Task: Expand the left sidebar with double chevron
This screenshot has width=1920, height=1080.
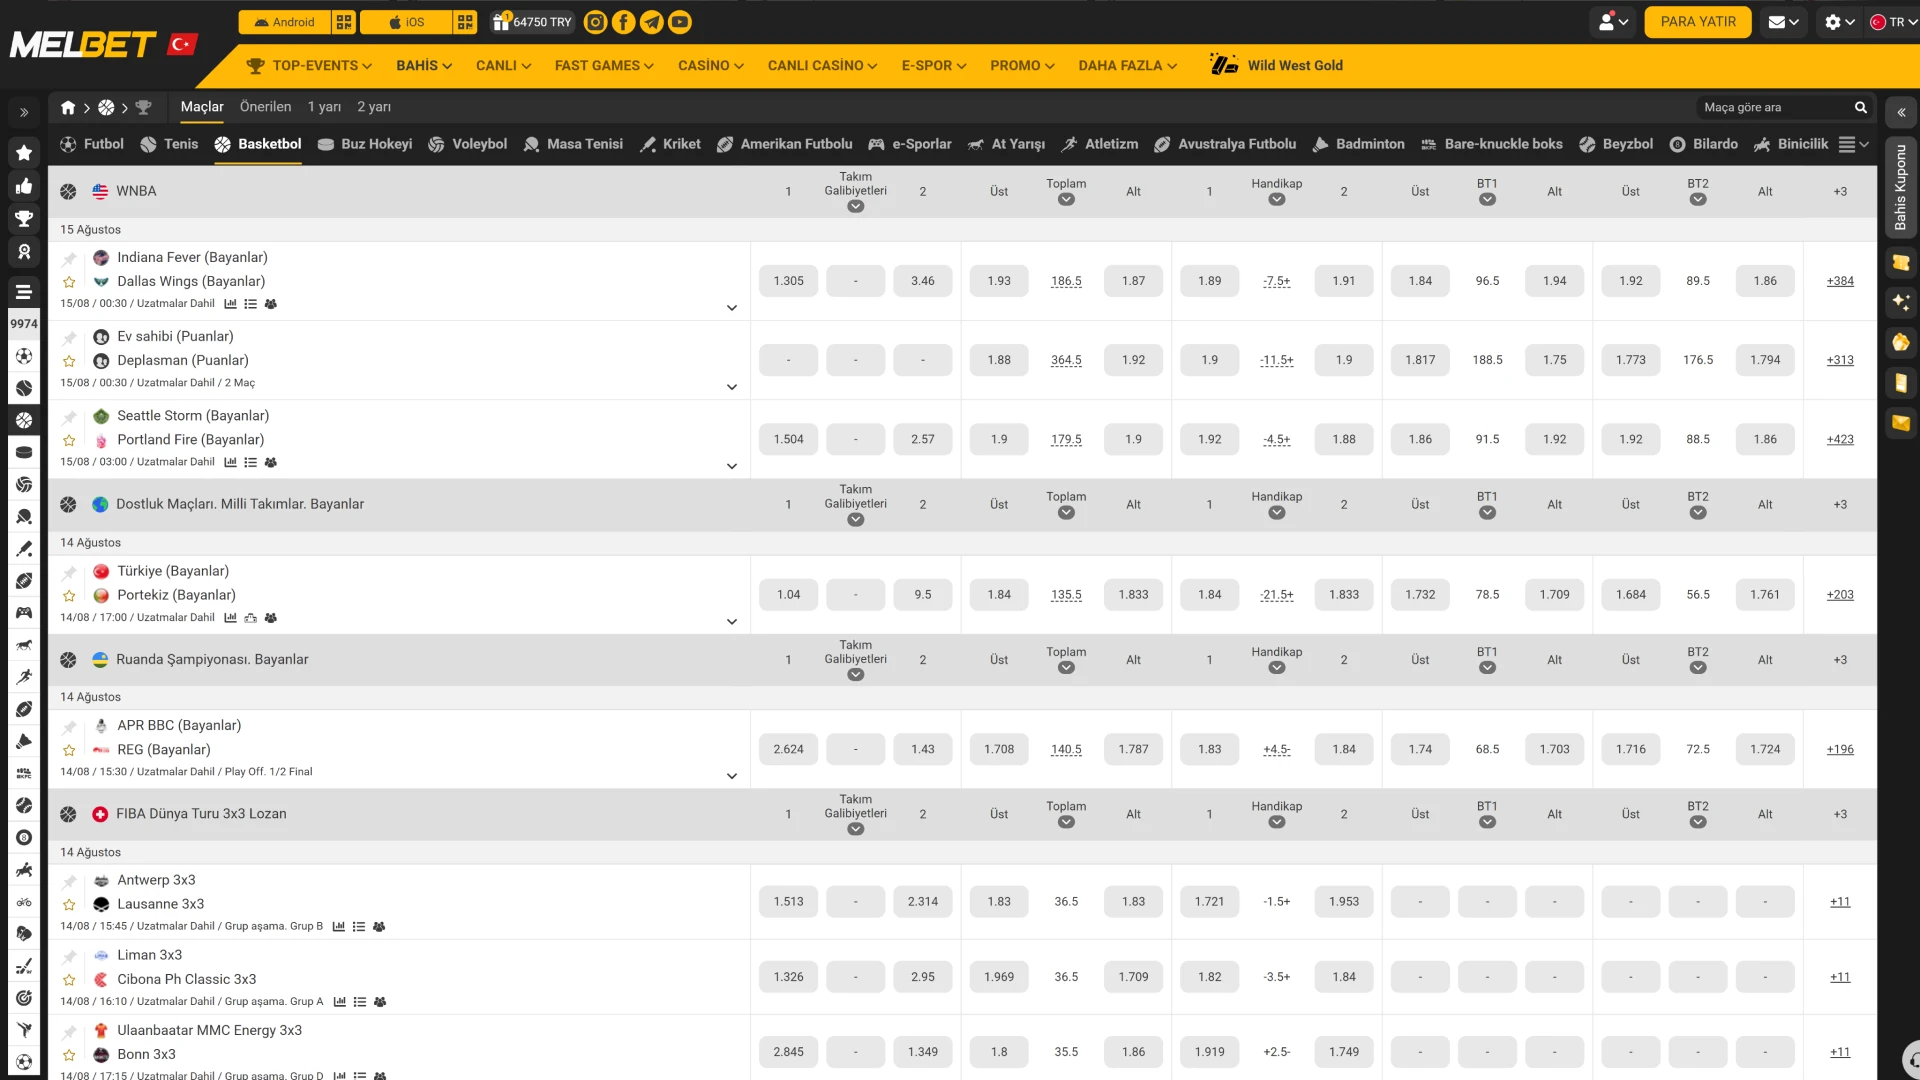Action: [x=24, y=112]
